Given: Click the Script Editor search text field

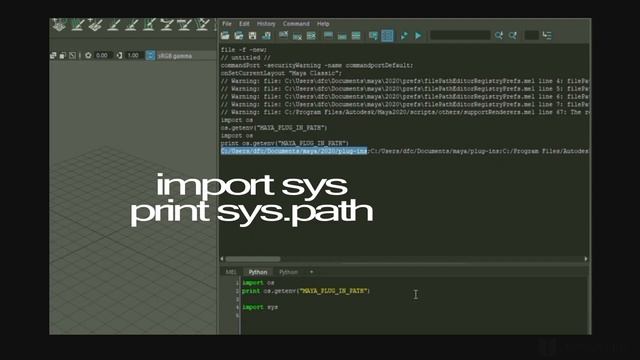Looking at the screenshot, I should point(460,36).
